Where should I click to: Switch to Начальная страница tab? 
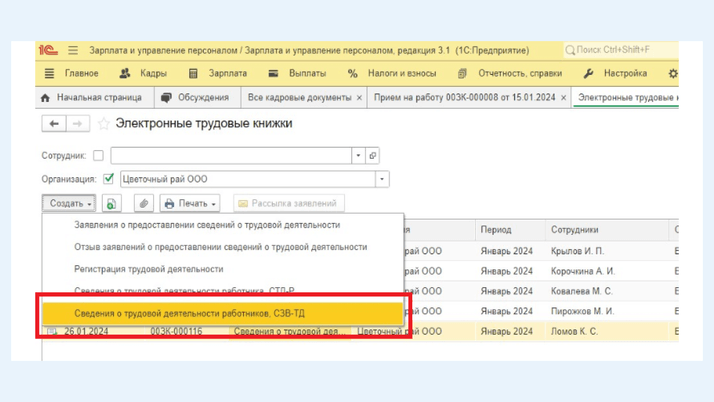pyautogui.click(x=95, y=97)
